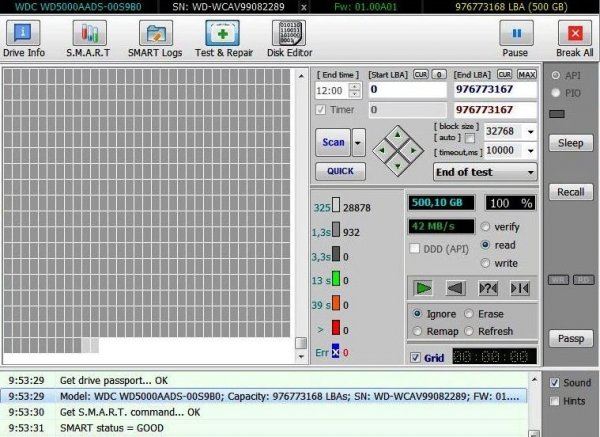
Task: Enable the Grid checkbox
Action: tap(416, 357)
